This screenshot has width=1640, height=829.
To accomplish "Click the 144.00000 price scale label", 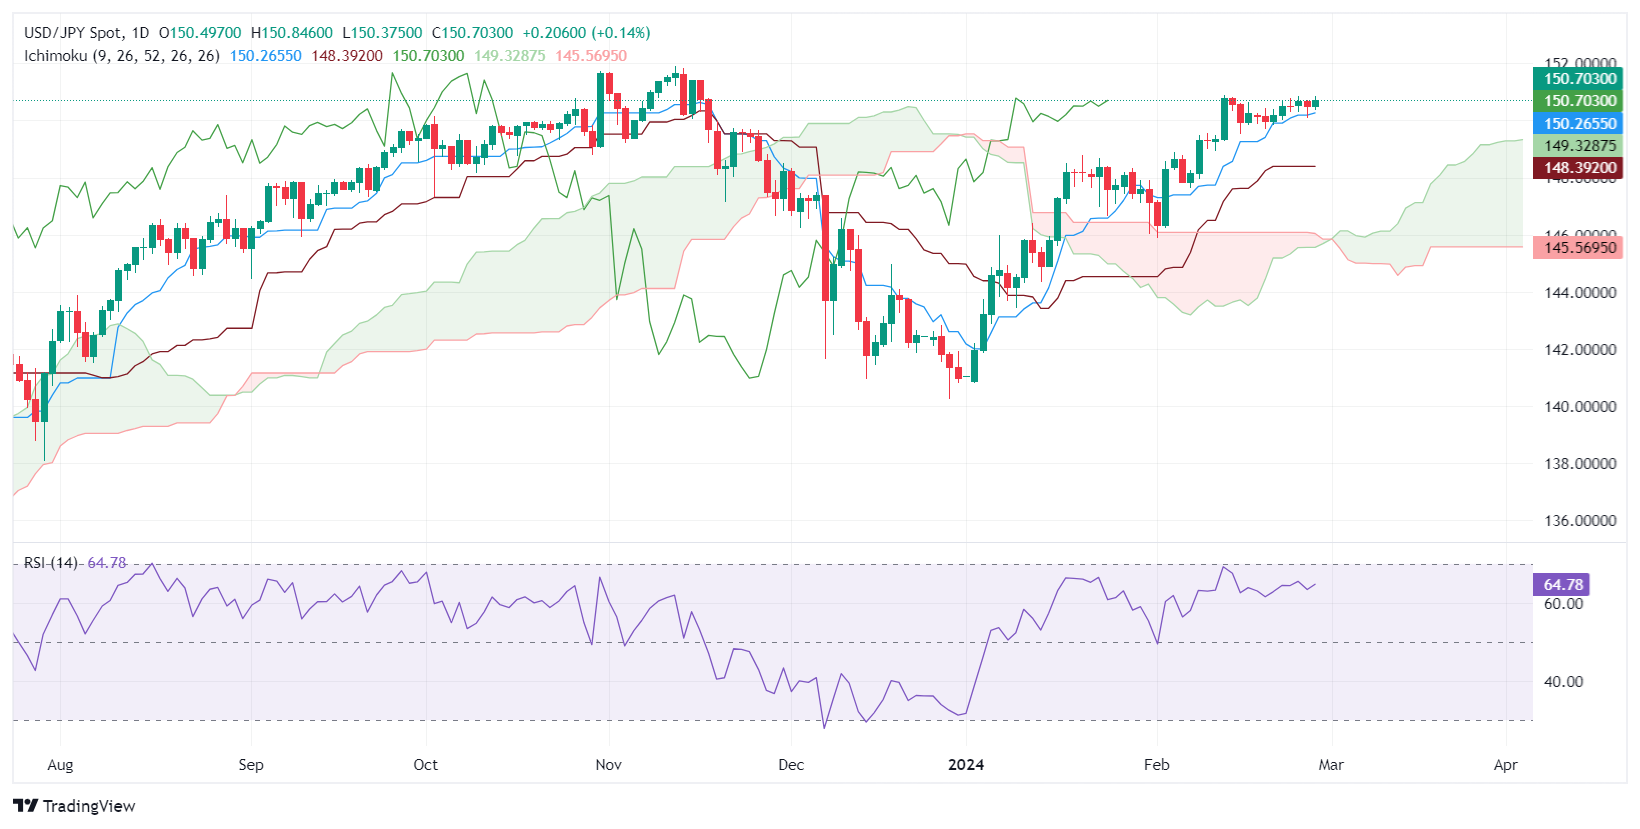I will [x=1580, y=293].
